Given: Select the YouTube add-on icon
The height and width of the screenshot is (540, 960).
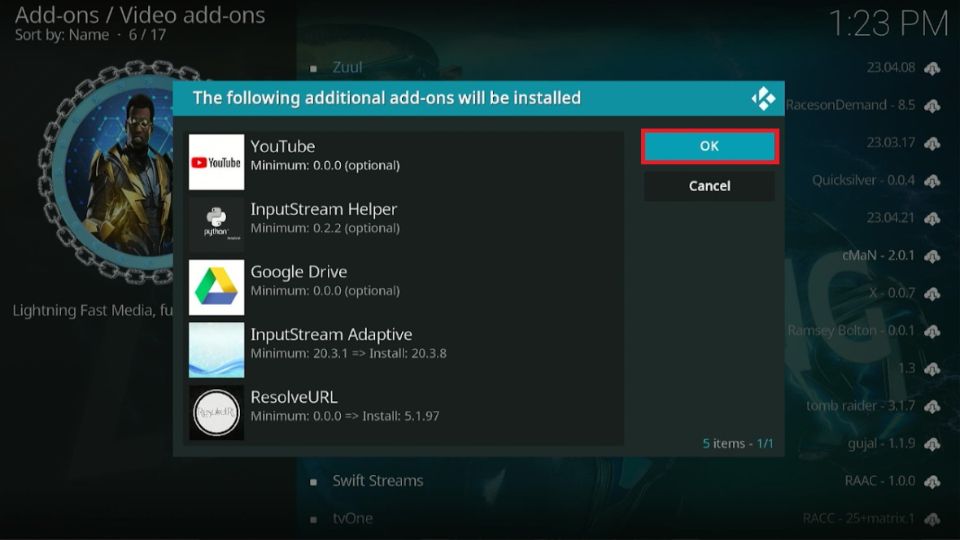Looking at the screenshot, I should (216, 162).
